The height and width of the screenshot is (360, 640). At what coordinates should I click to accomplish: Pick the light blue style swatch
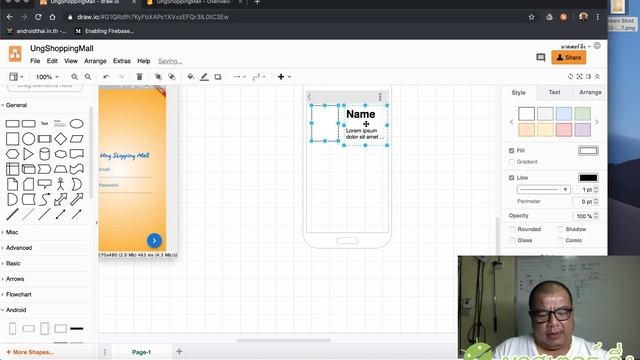pyautogui.click(x=564, y=114)
